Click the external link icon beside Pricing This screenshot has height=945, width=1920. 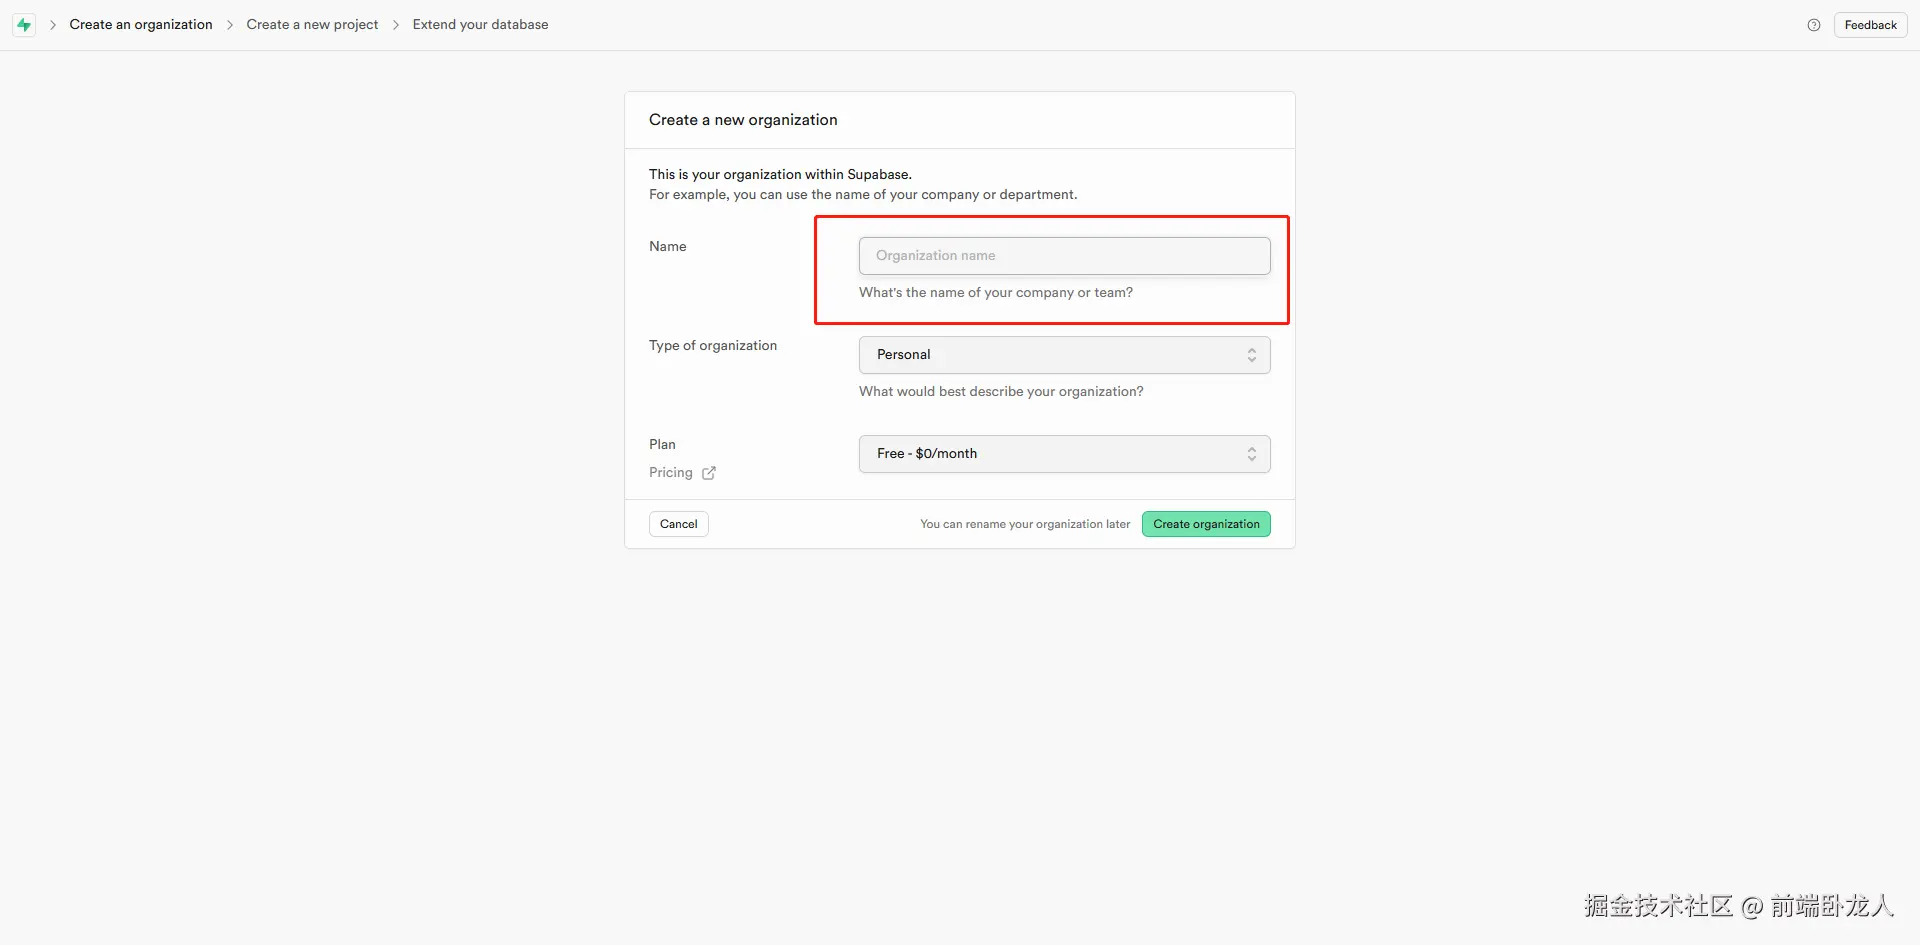click(709, 473)
